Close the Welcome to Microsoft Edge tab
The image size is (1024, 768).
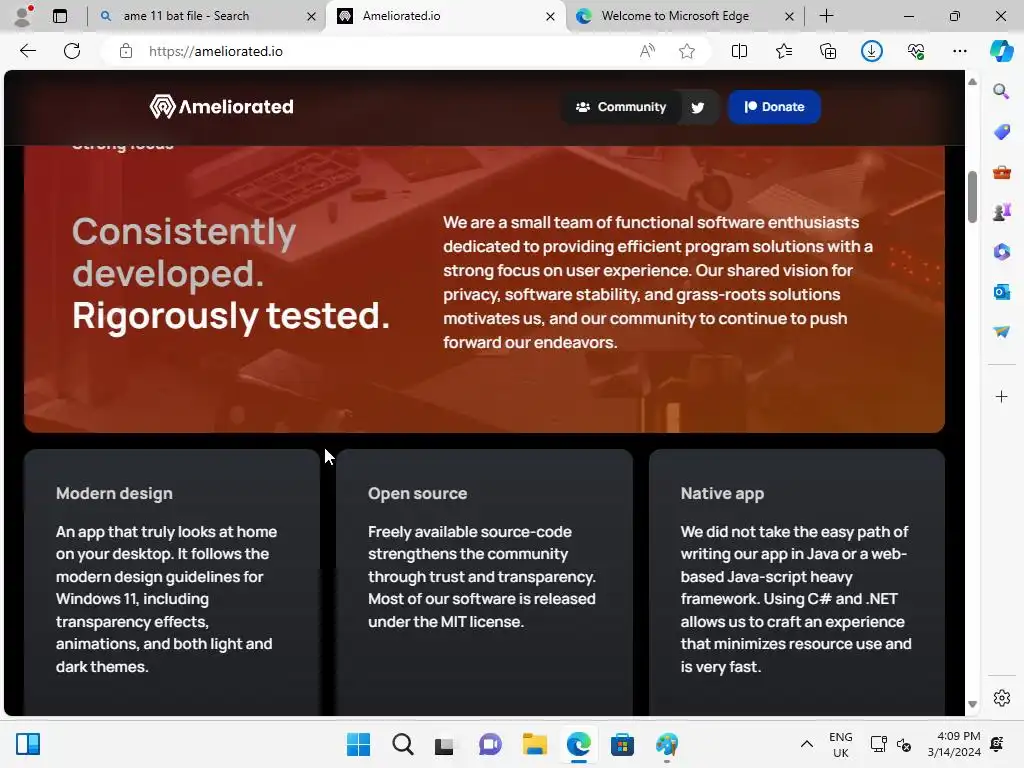[789, 16]
